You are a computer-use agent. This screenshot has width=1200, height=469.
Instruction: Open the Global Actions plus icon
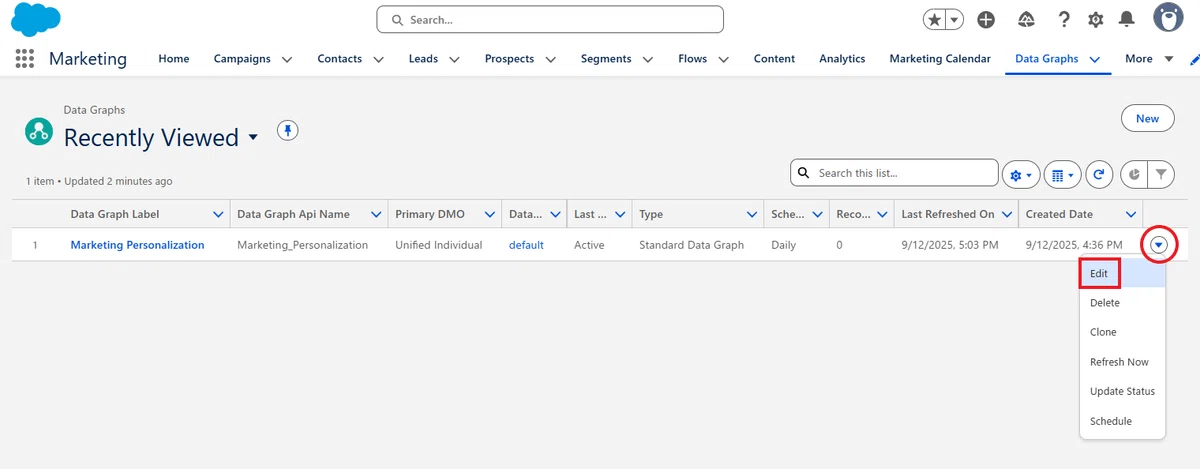pyautogui.click(x=986, y=19)
